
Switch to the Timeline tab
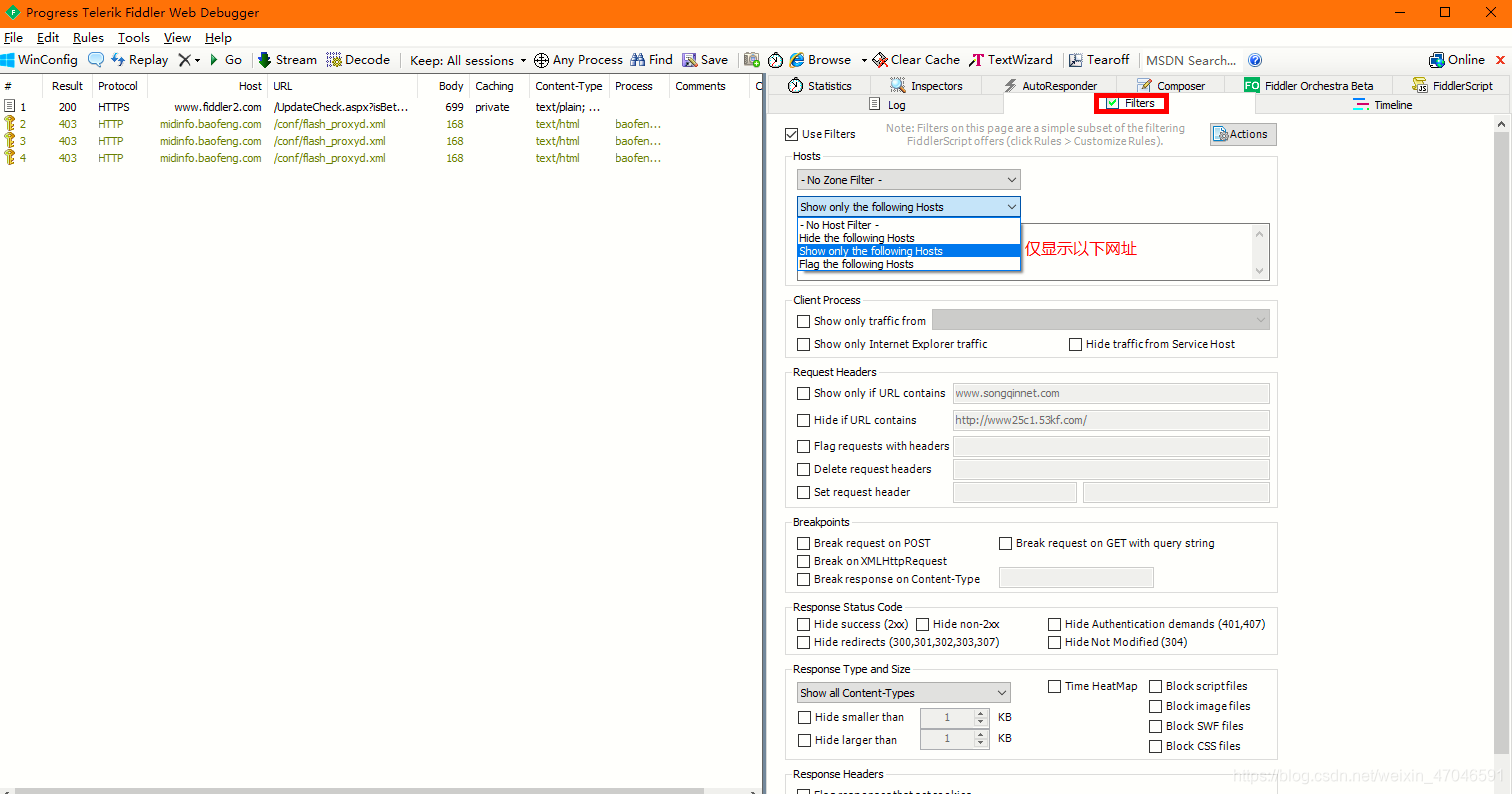pos(1383,105)
